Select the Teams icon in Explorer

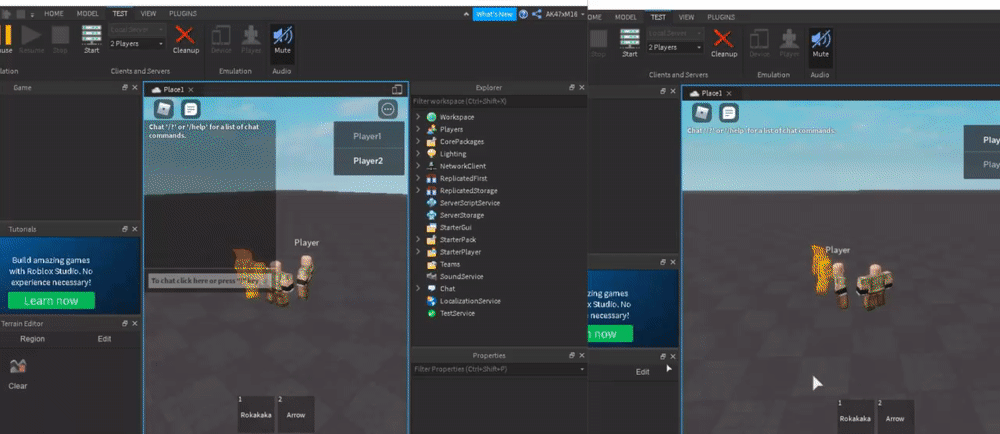point(432,264)
